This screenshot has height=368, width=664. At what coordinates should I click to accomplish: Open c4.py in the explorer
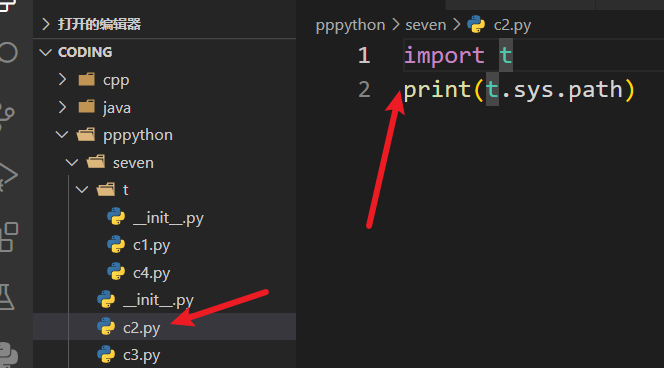coord(152,273)
